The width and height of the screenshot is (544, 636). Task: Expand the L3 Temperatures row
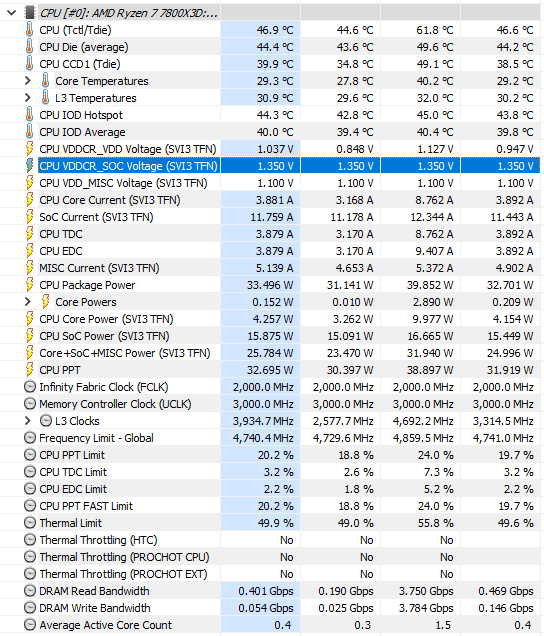(28, 98)
